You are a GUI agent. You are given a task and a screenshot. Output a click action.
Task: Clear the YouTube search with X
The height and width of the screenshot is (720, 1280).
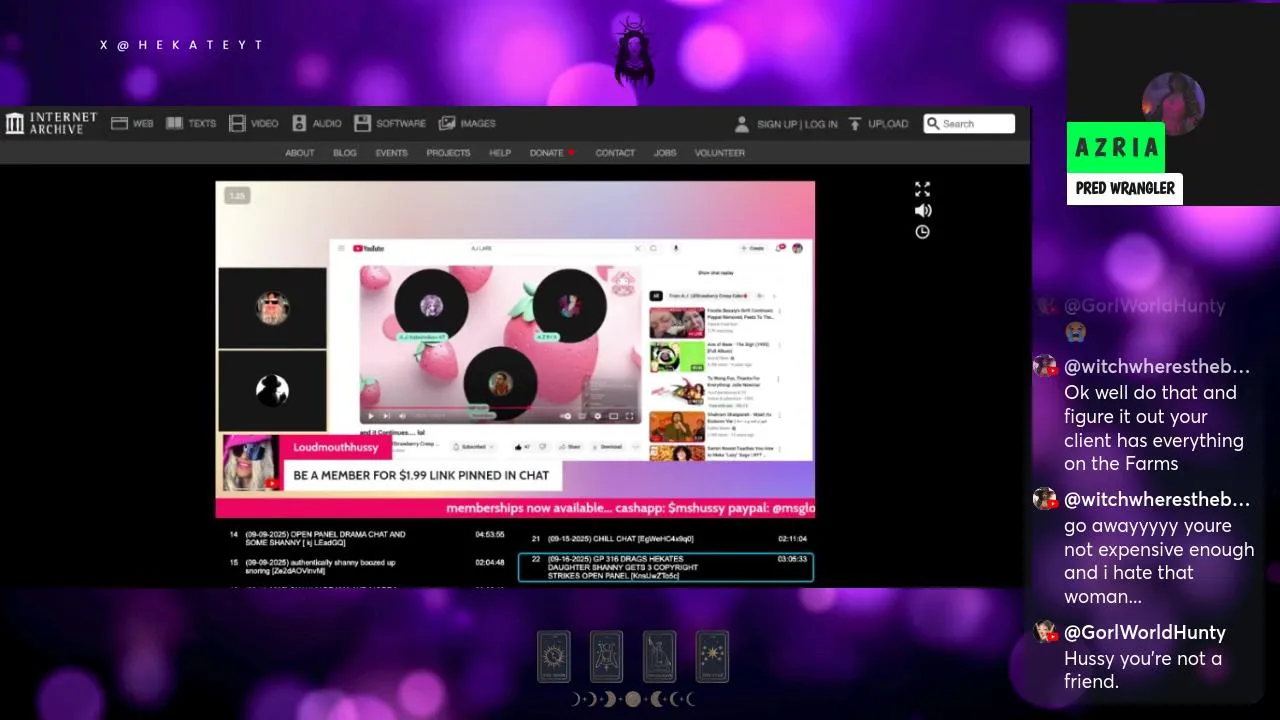(637, 248)
